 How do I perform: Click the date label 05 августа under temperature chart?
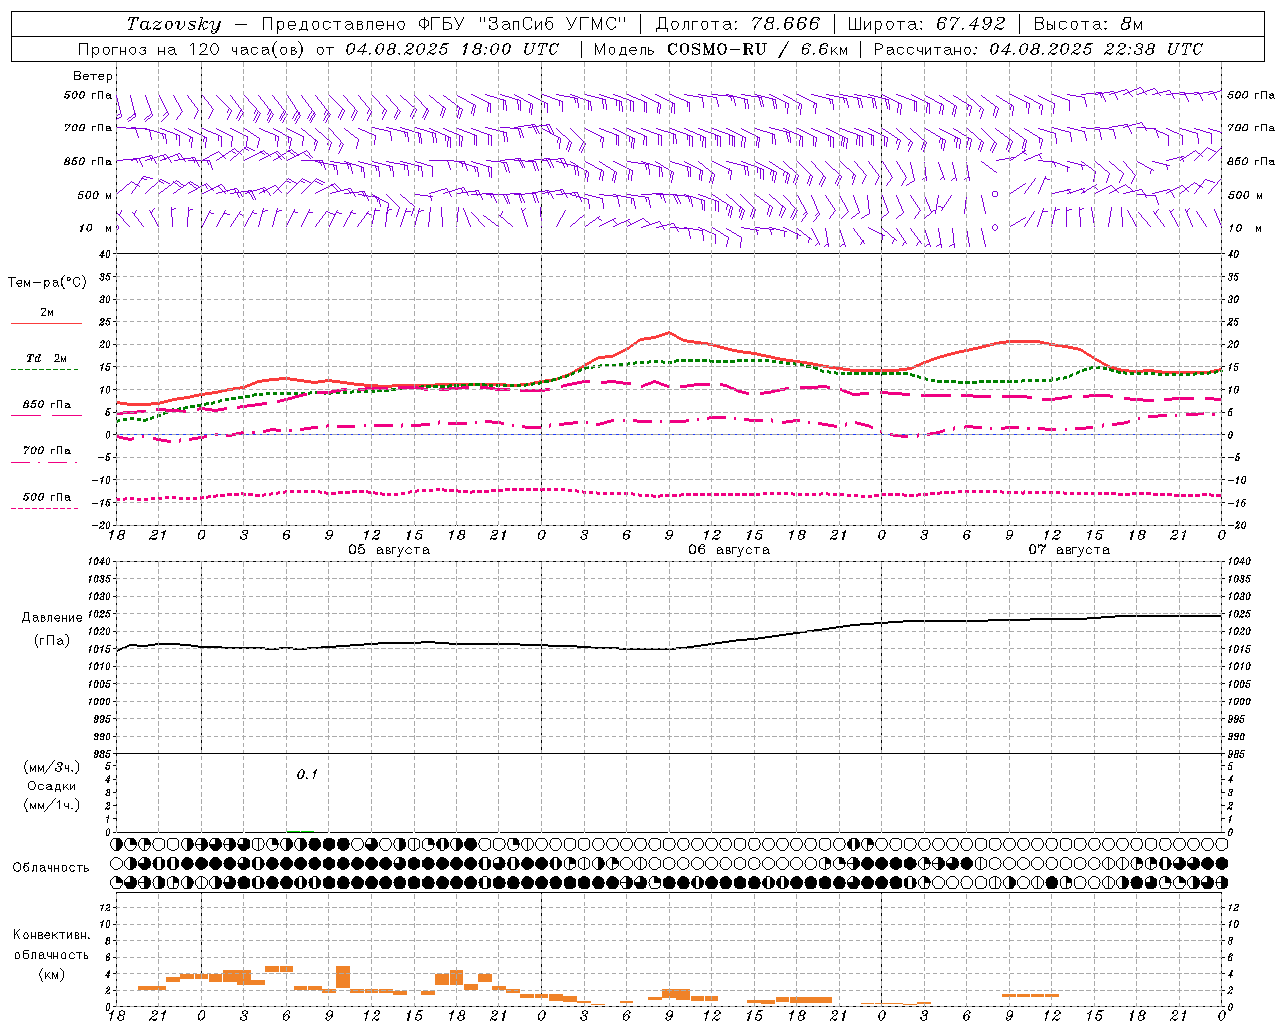(x=389, y=550)
